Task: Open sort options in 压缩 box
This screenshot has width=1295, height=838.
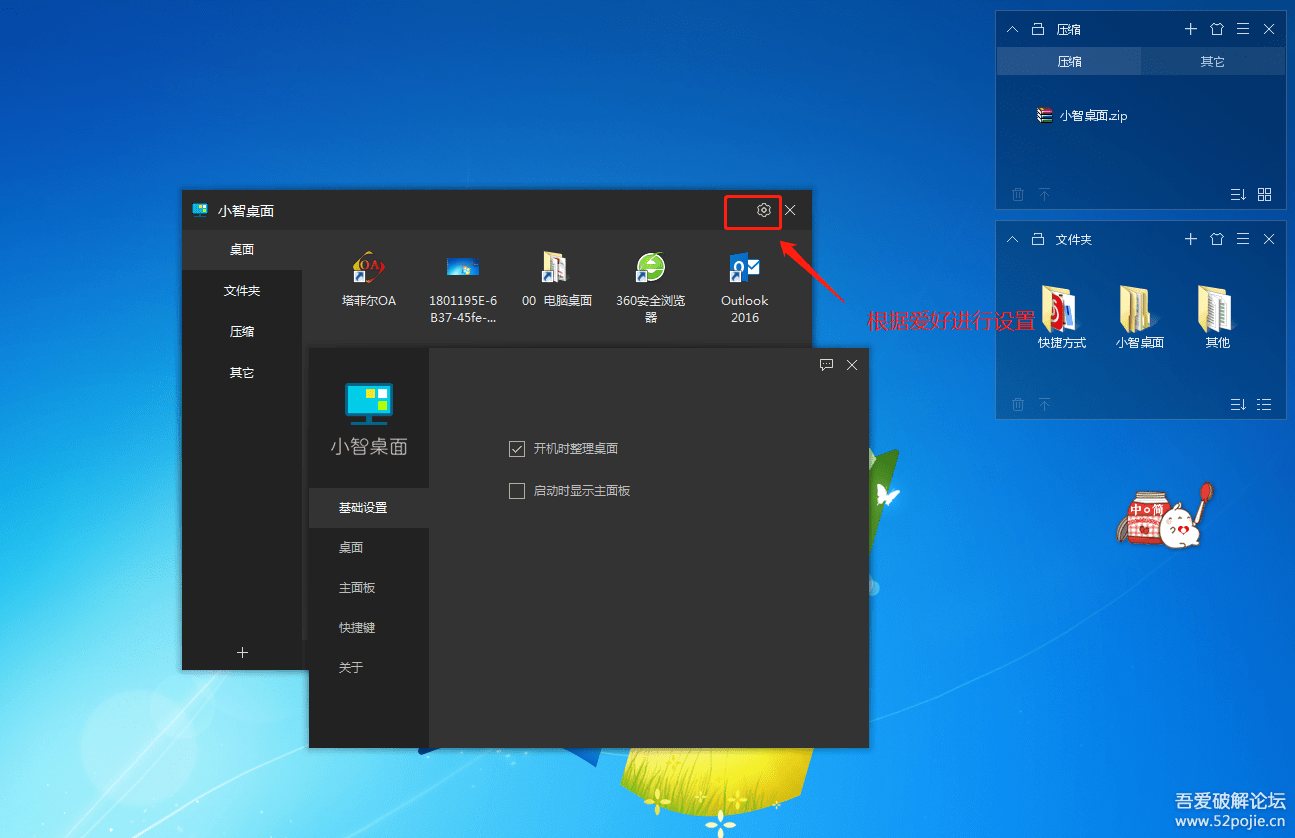Action: tap(1238, 194)
